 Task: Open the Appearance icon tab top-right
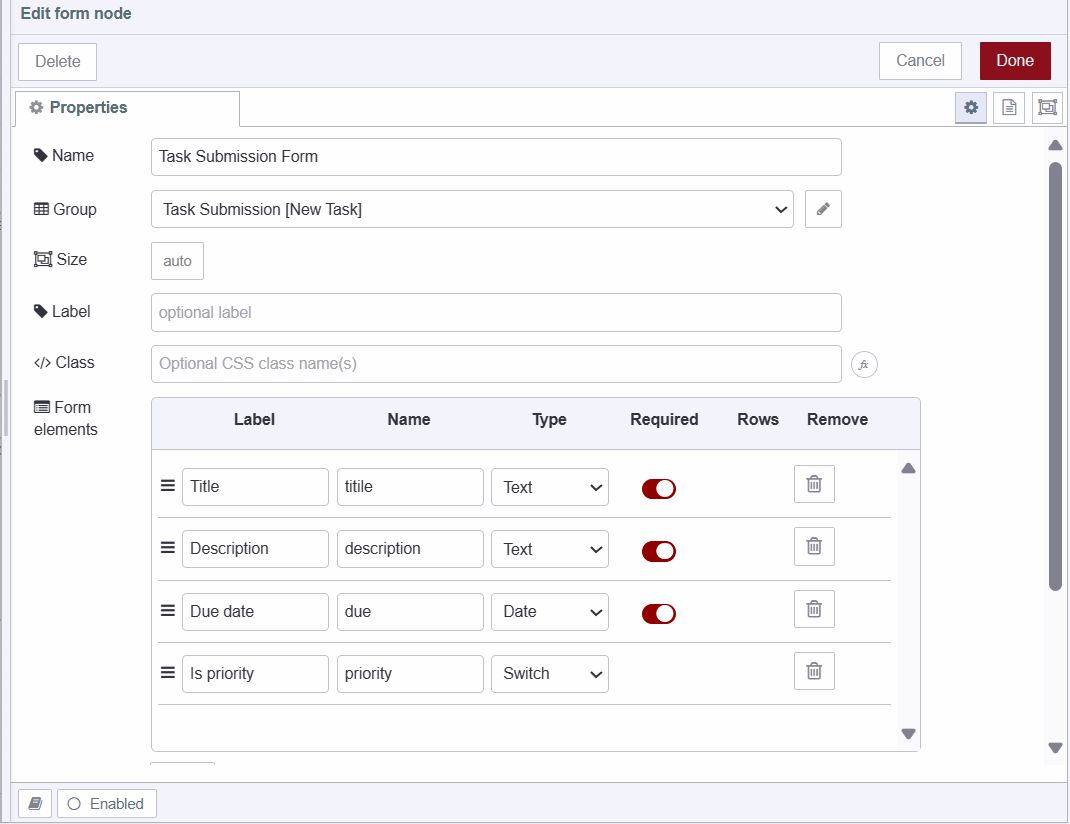[x=1047, y=107]
